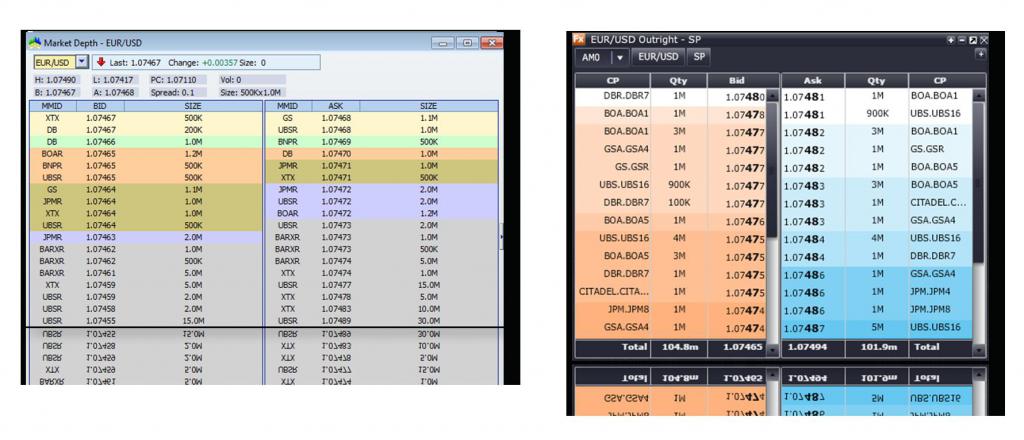Select the SP tab in Outright panel

pos(699,57)
